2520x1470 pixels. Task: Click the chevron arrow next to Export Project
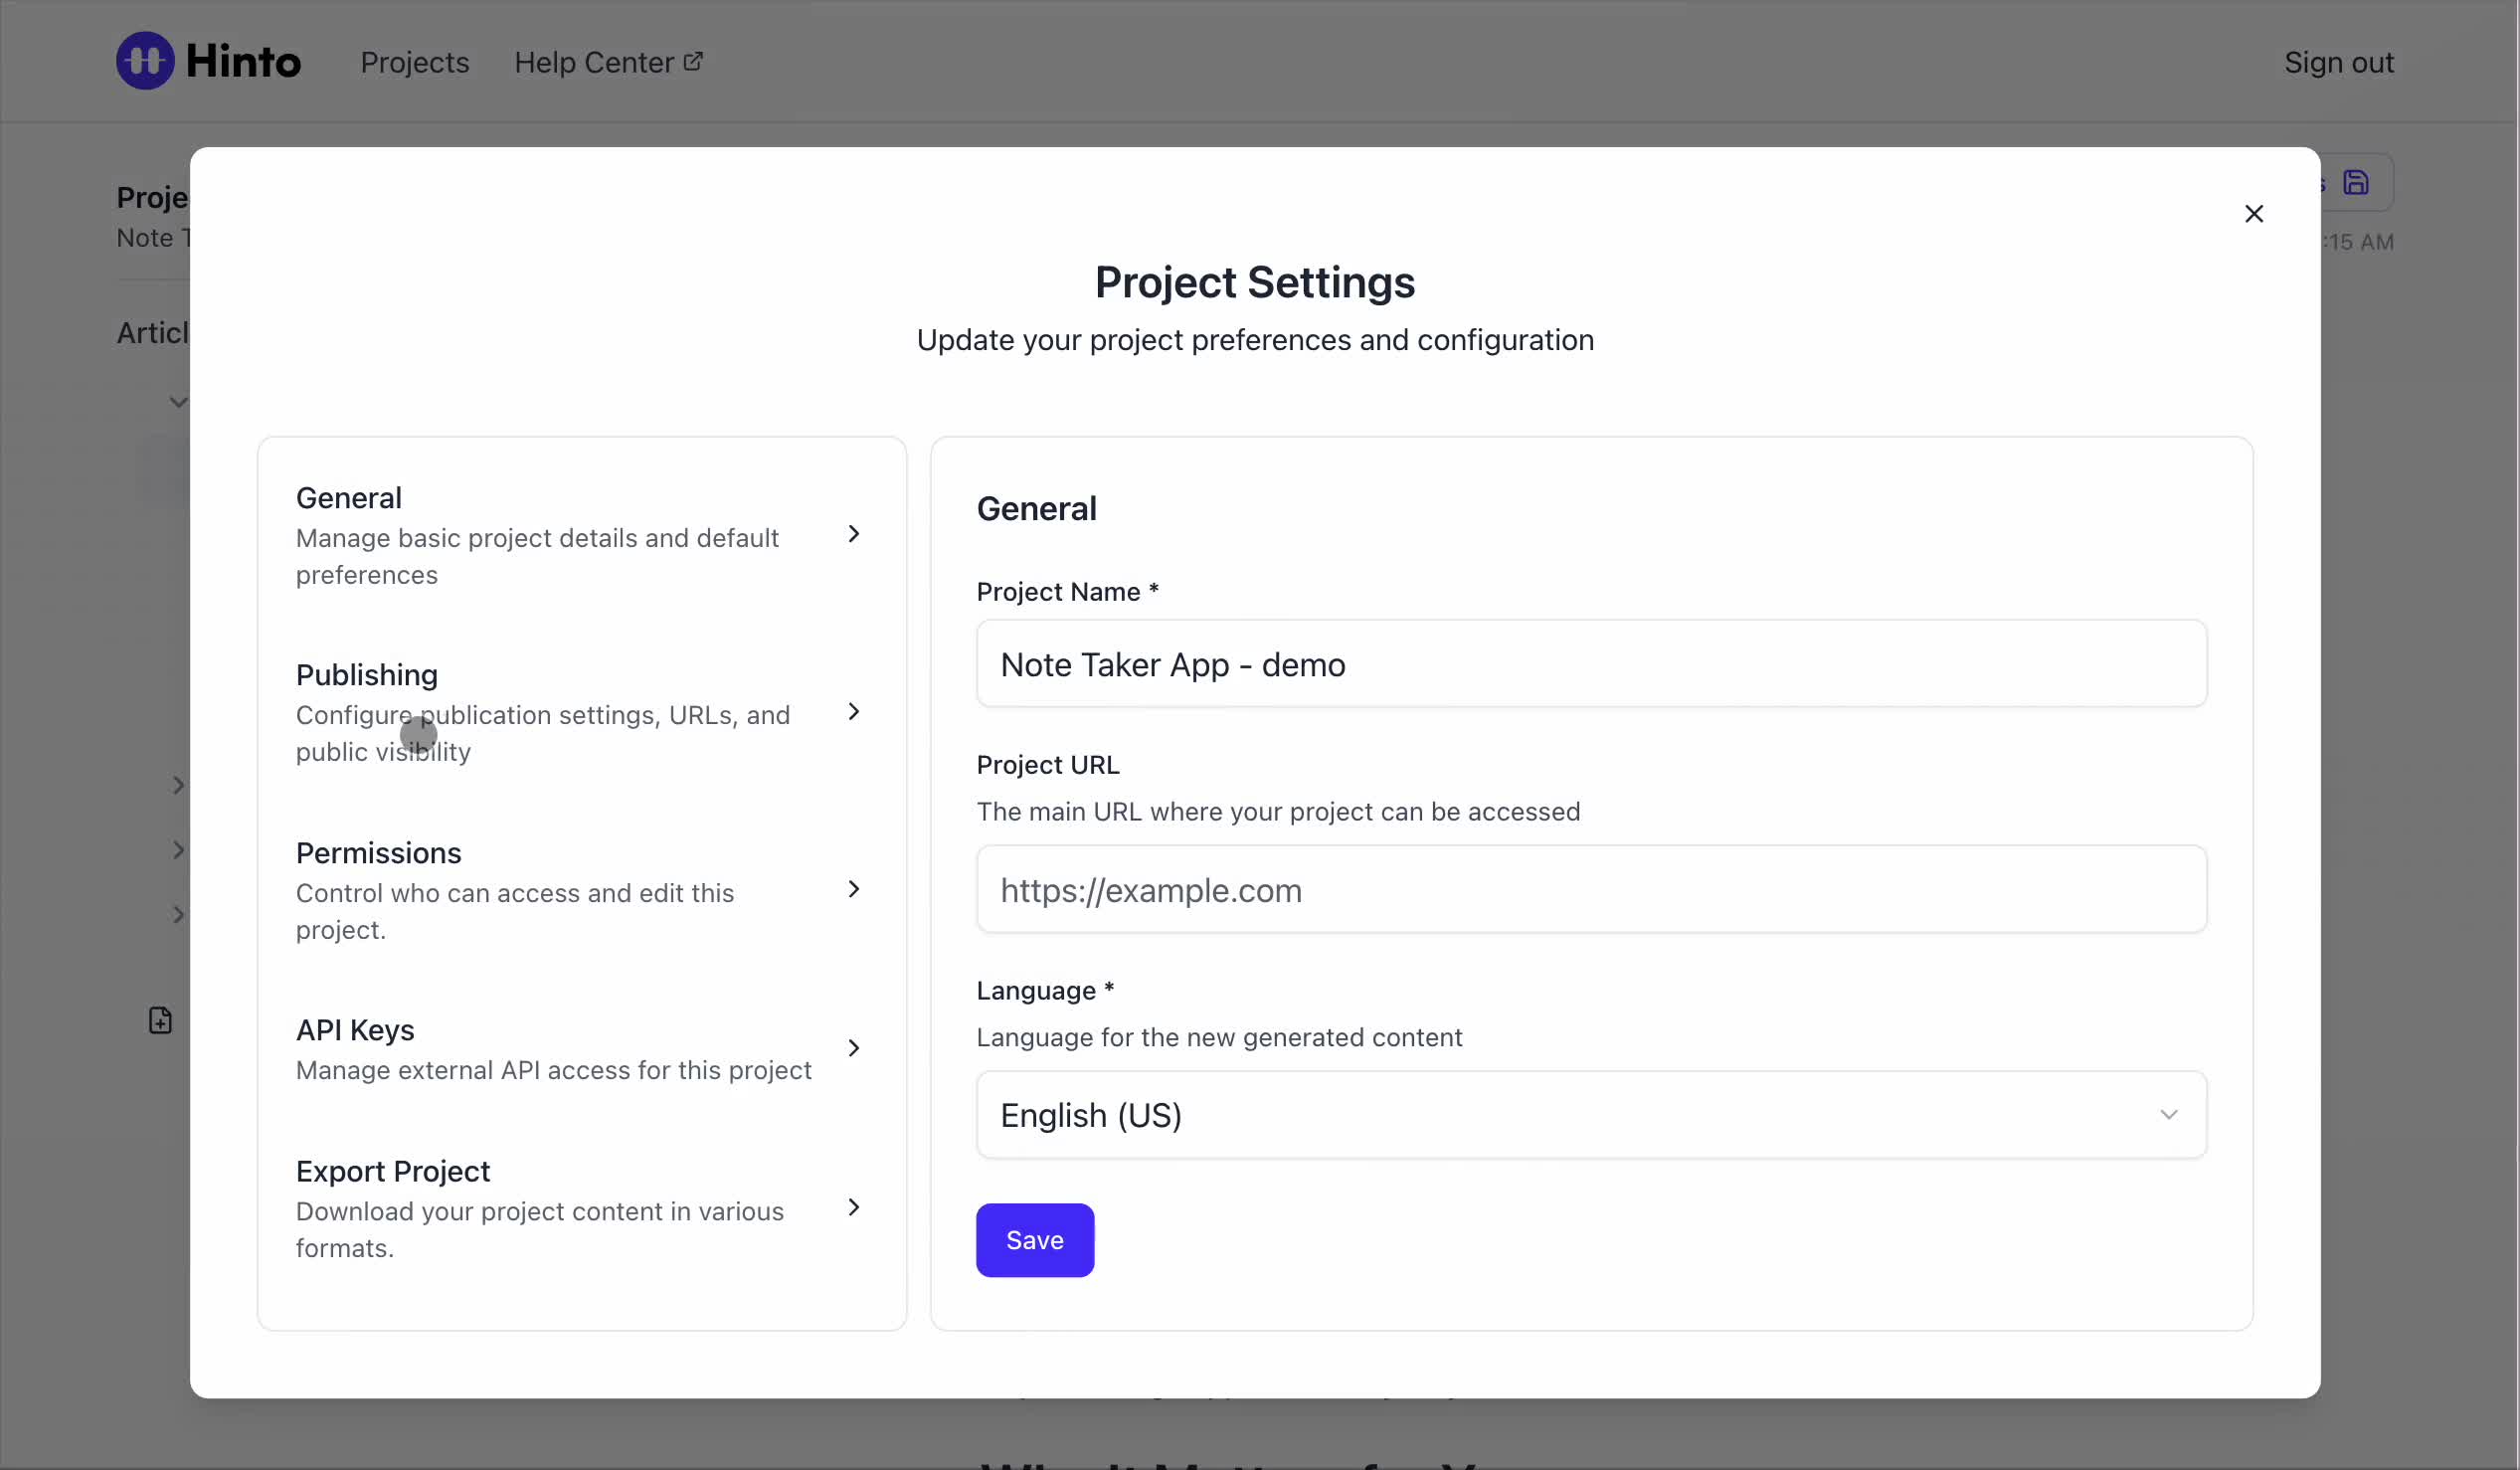[x=853, y=1207]
